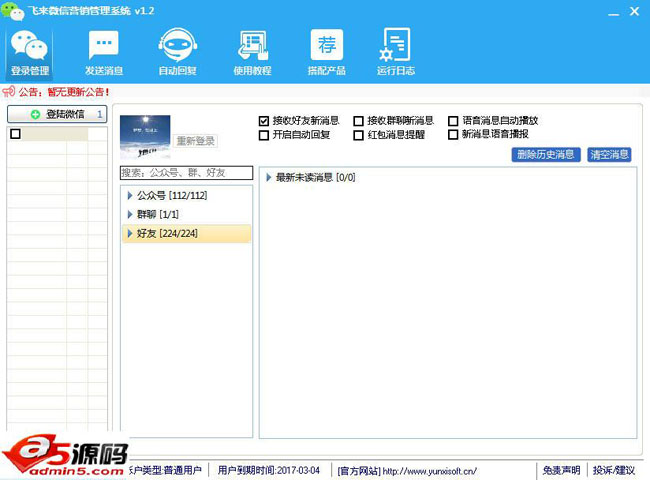Click the 普通用户 account type status text

coord(182,470)
